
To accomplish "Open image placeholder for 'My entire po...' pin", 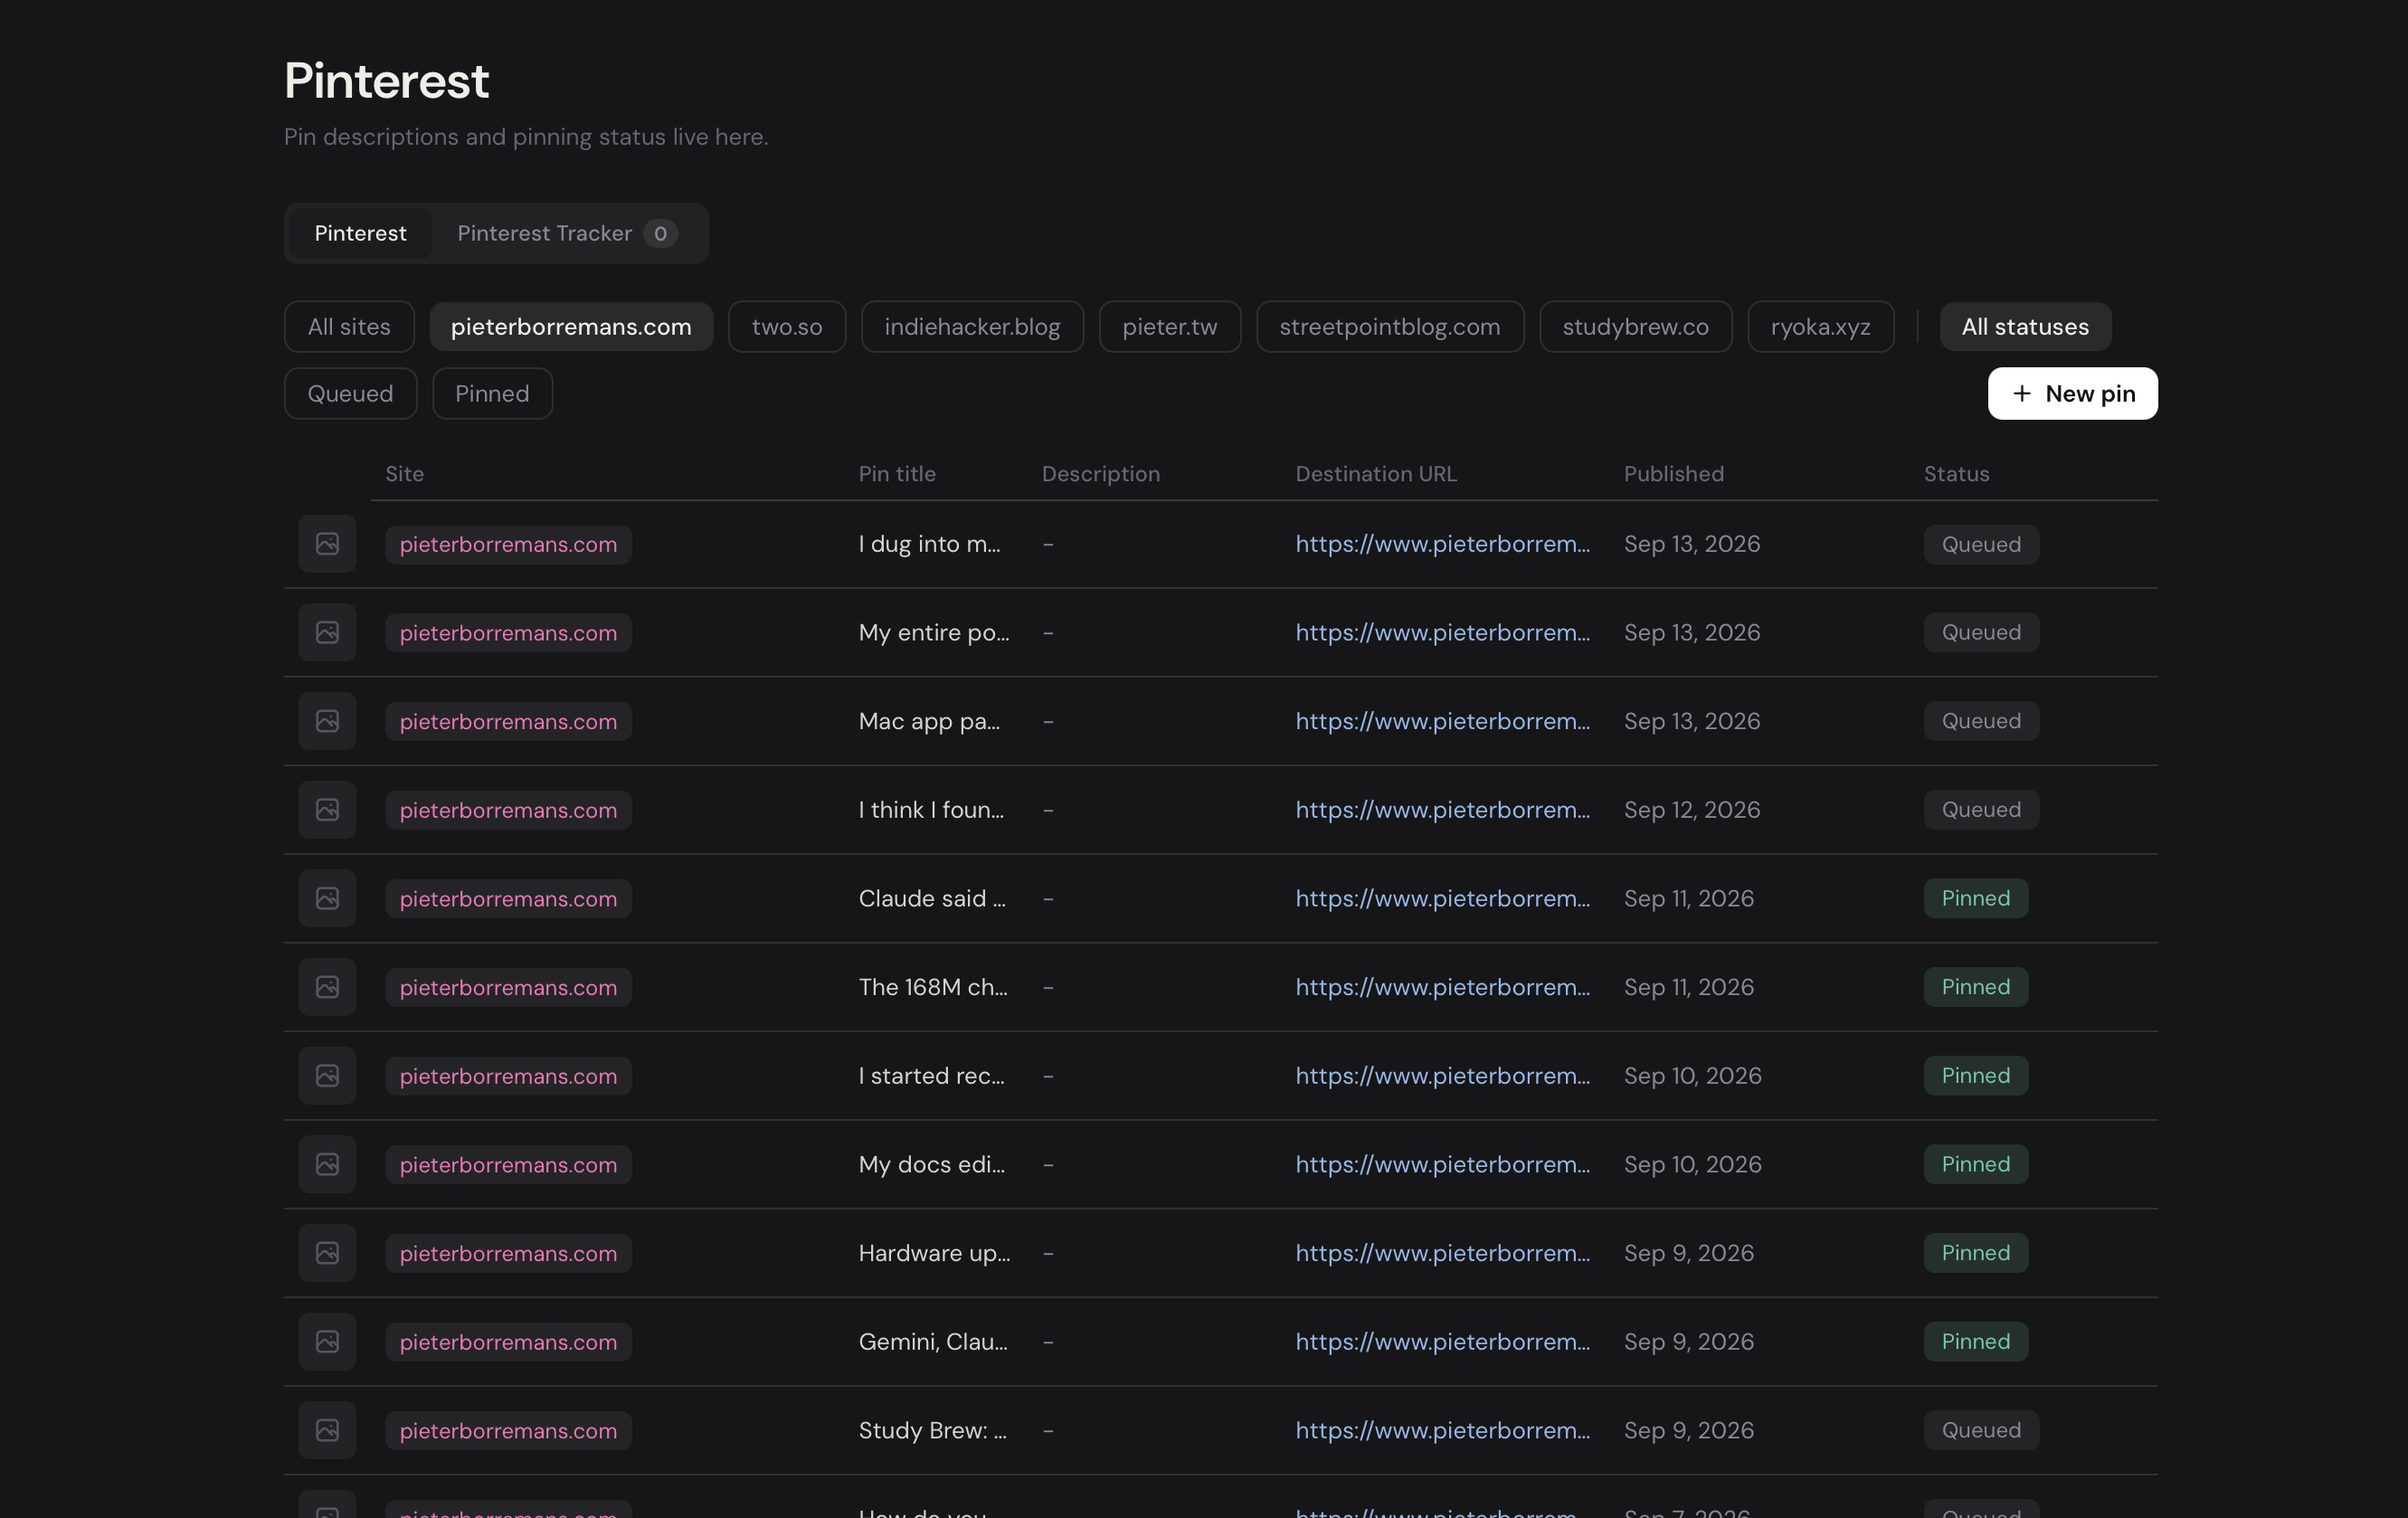I will click(x=327, y=633).
